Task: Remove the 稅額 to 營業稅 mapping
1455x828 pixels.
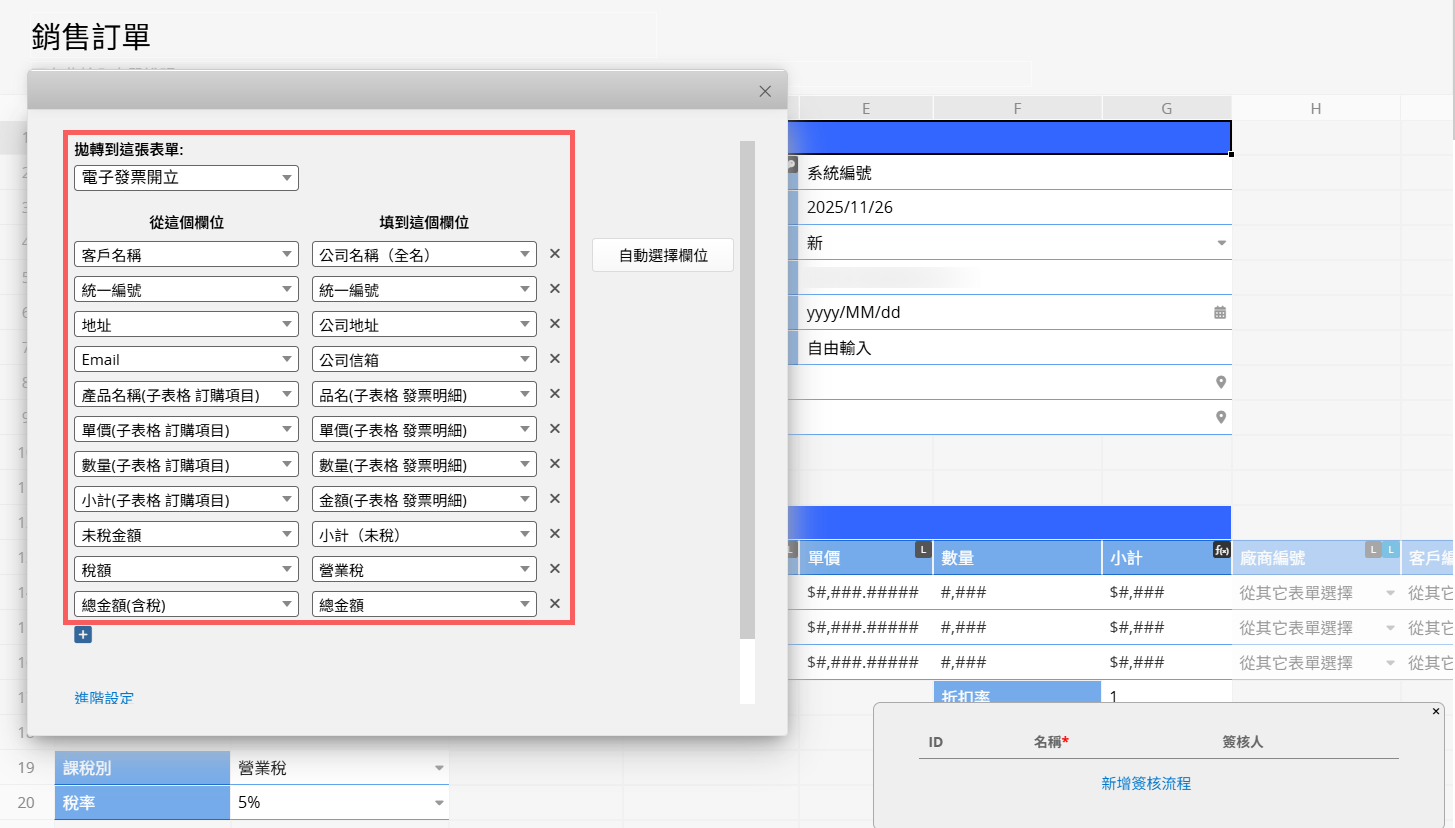Action: click(555, 569)
